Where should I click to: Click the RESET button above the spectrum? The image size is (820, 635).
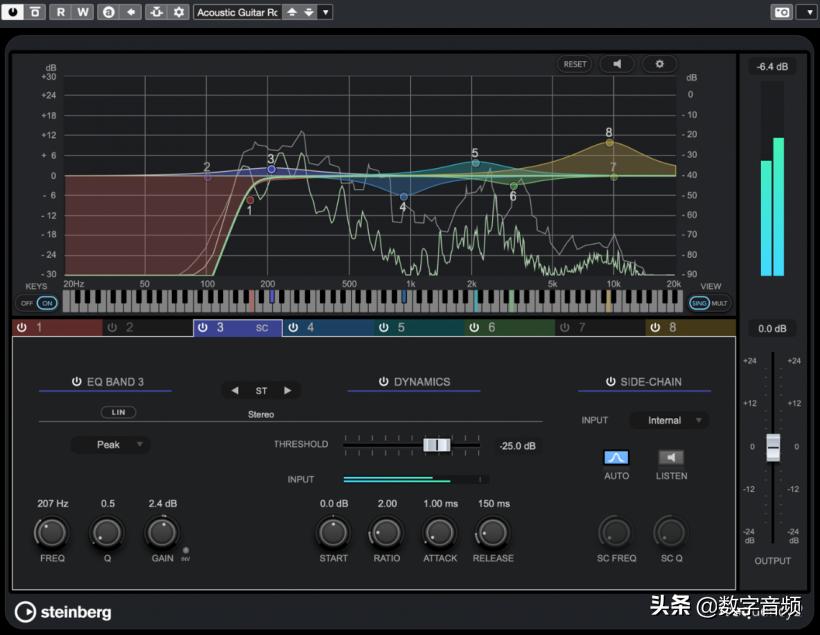click(575, 63)
